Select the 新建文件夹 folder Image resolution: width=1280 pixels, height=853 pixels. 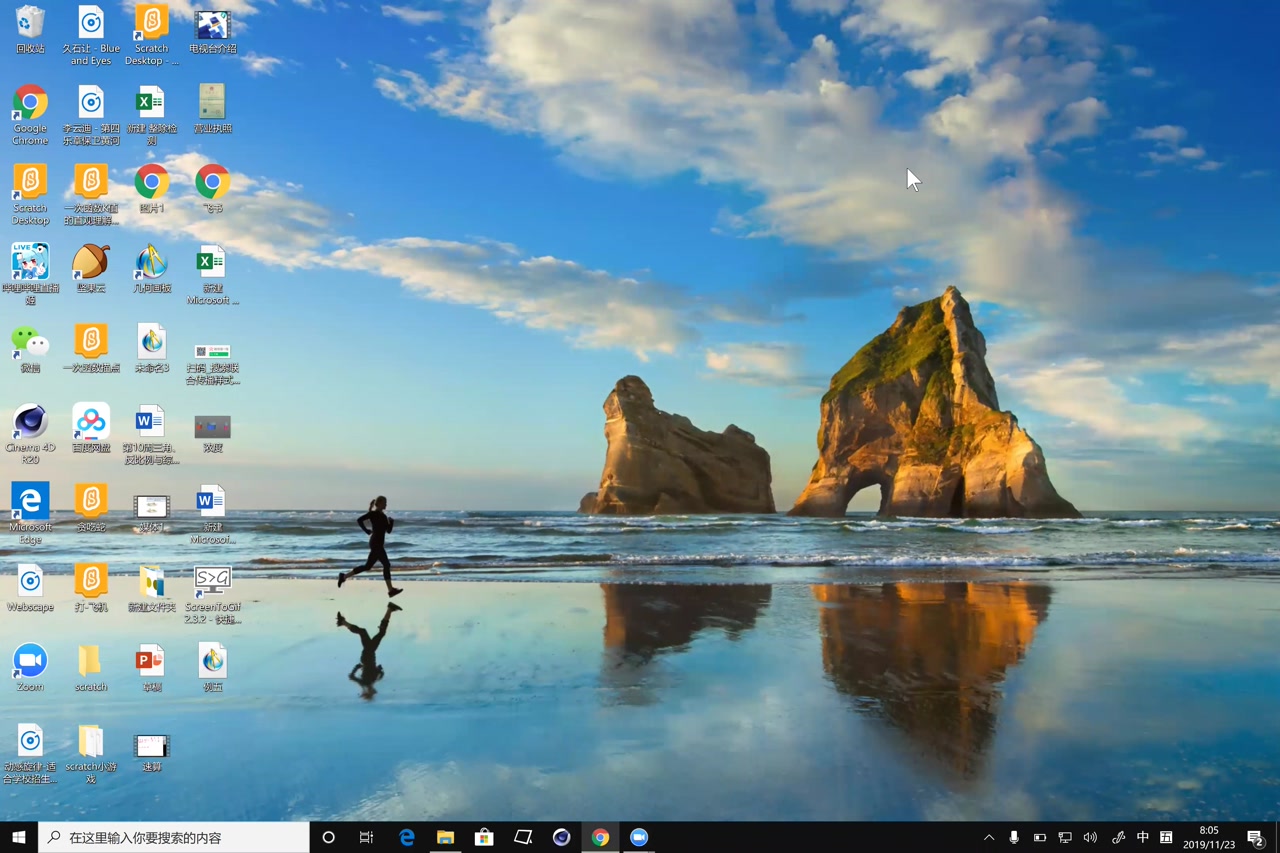click(152, 589)
